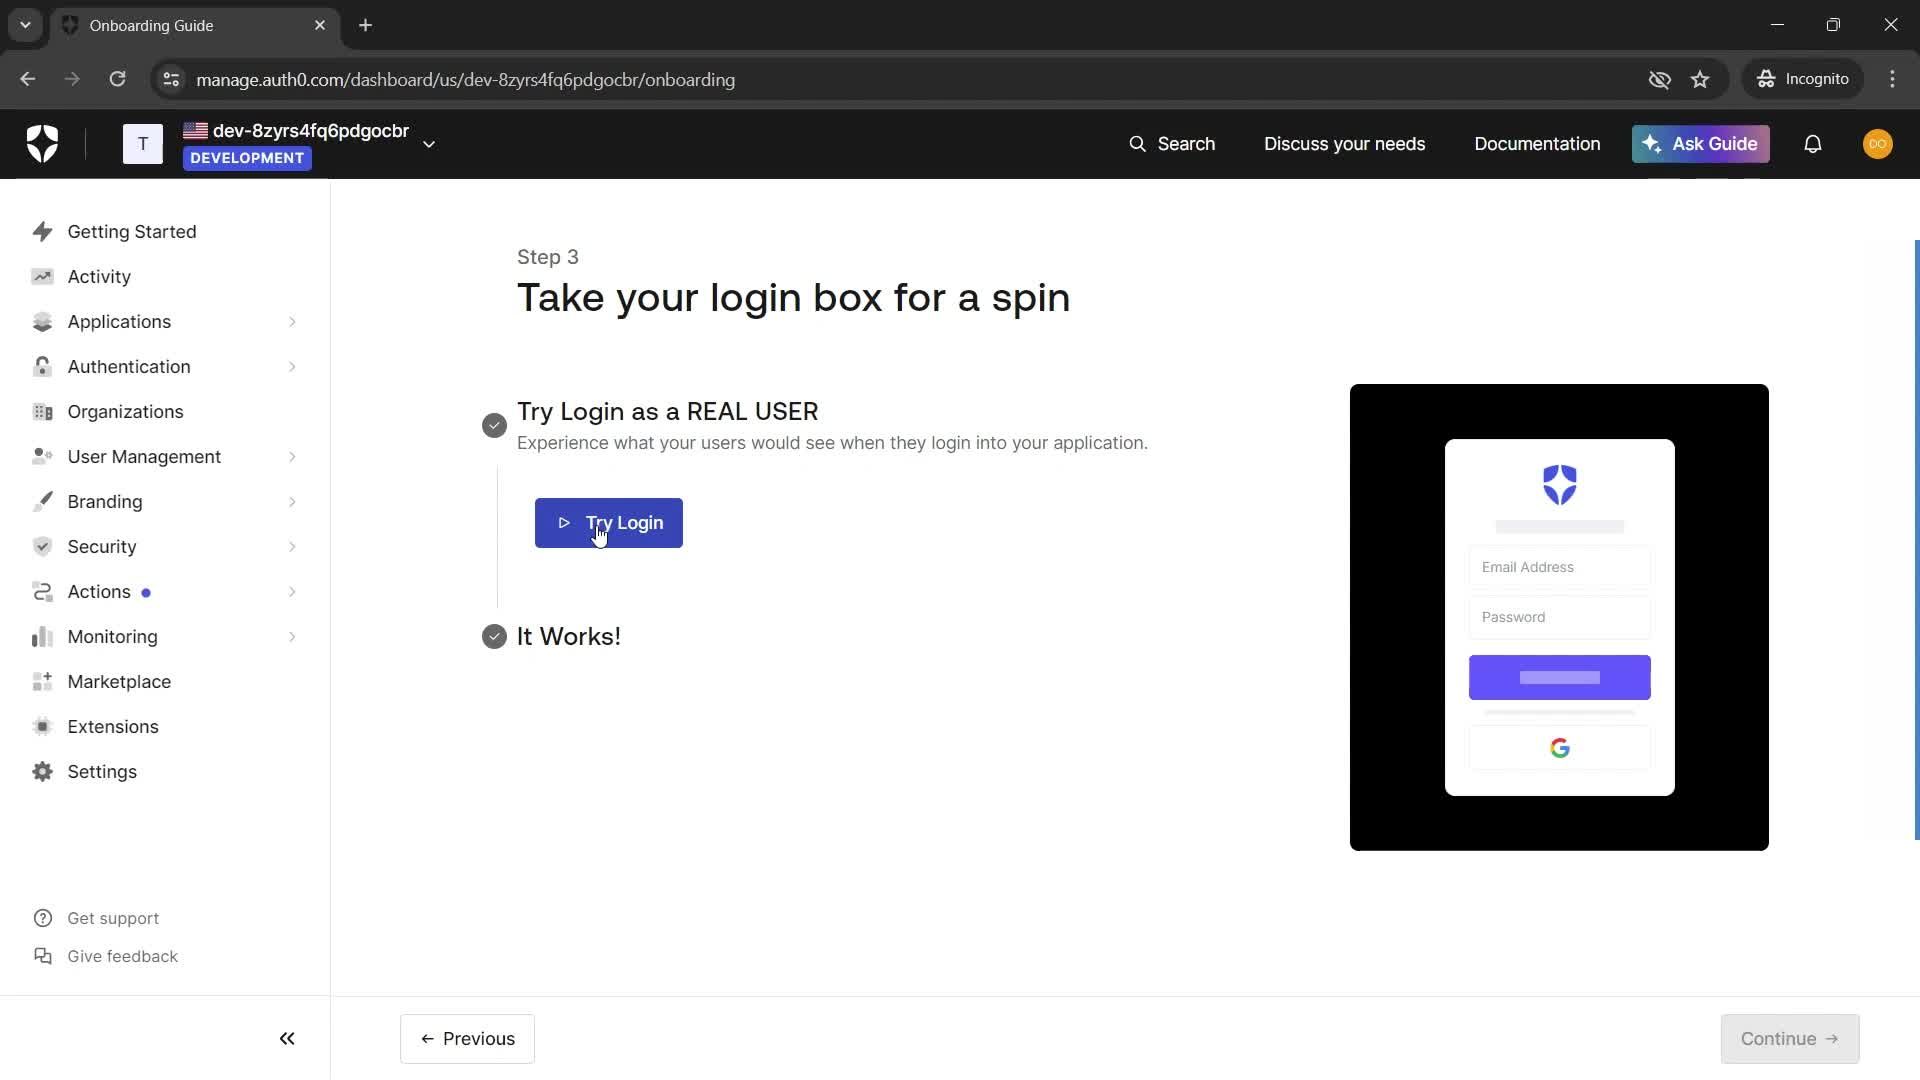Click the Marketplace grid icon
1920x1080 pixels.
(42, 682)
